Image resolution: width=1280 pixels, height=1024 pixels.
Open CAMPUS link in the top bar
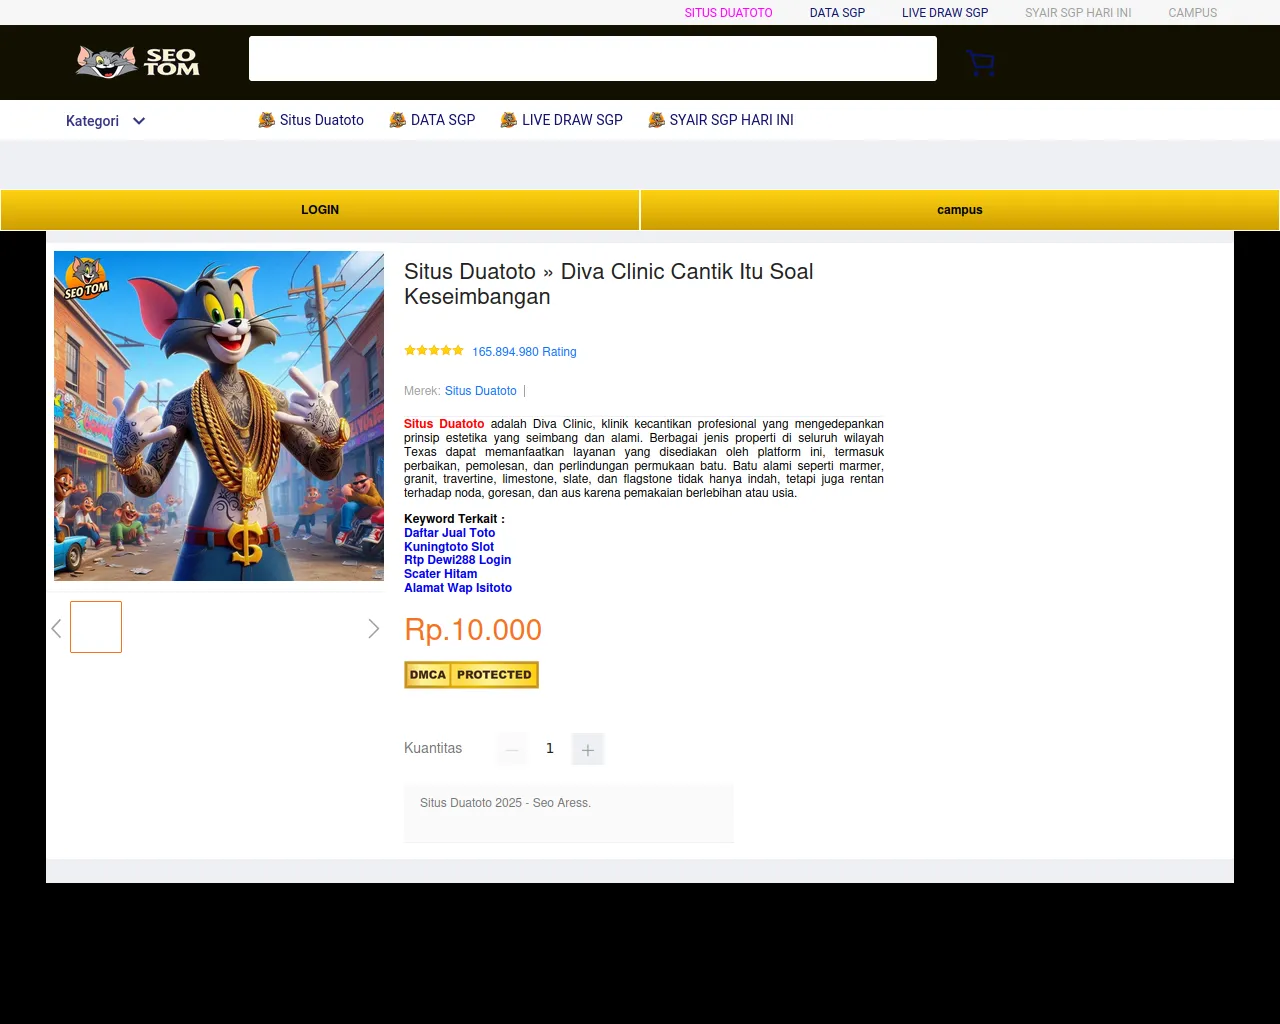1193,13
